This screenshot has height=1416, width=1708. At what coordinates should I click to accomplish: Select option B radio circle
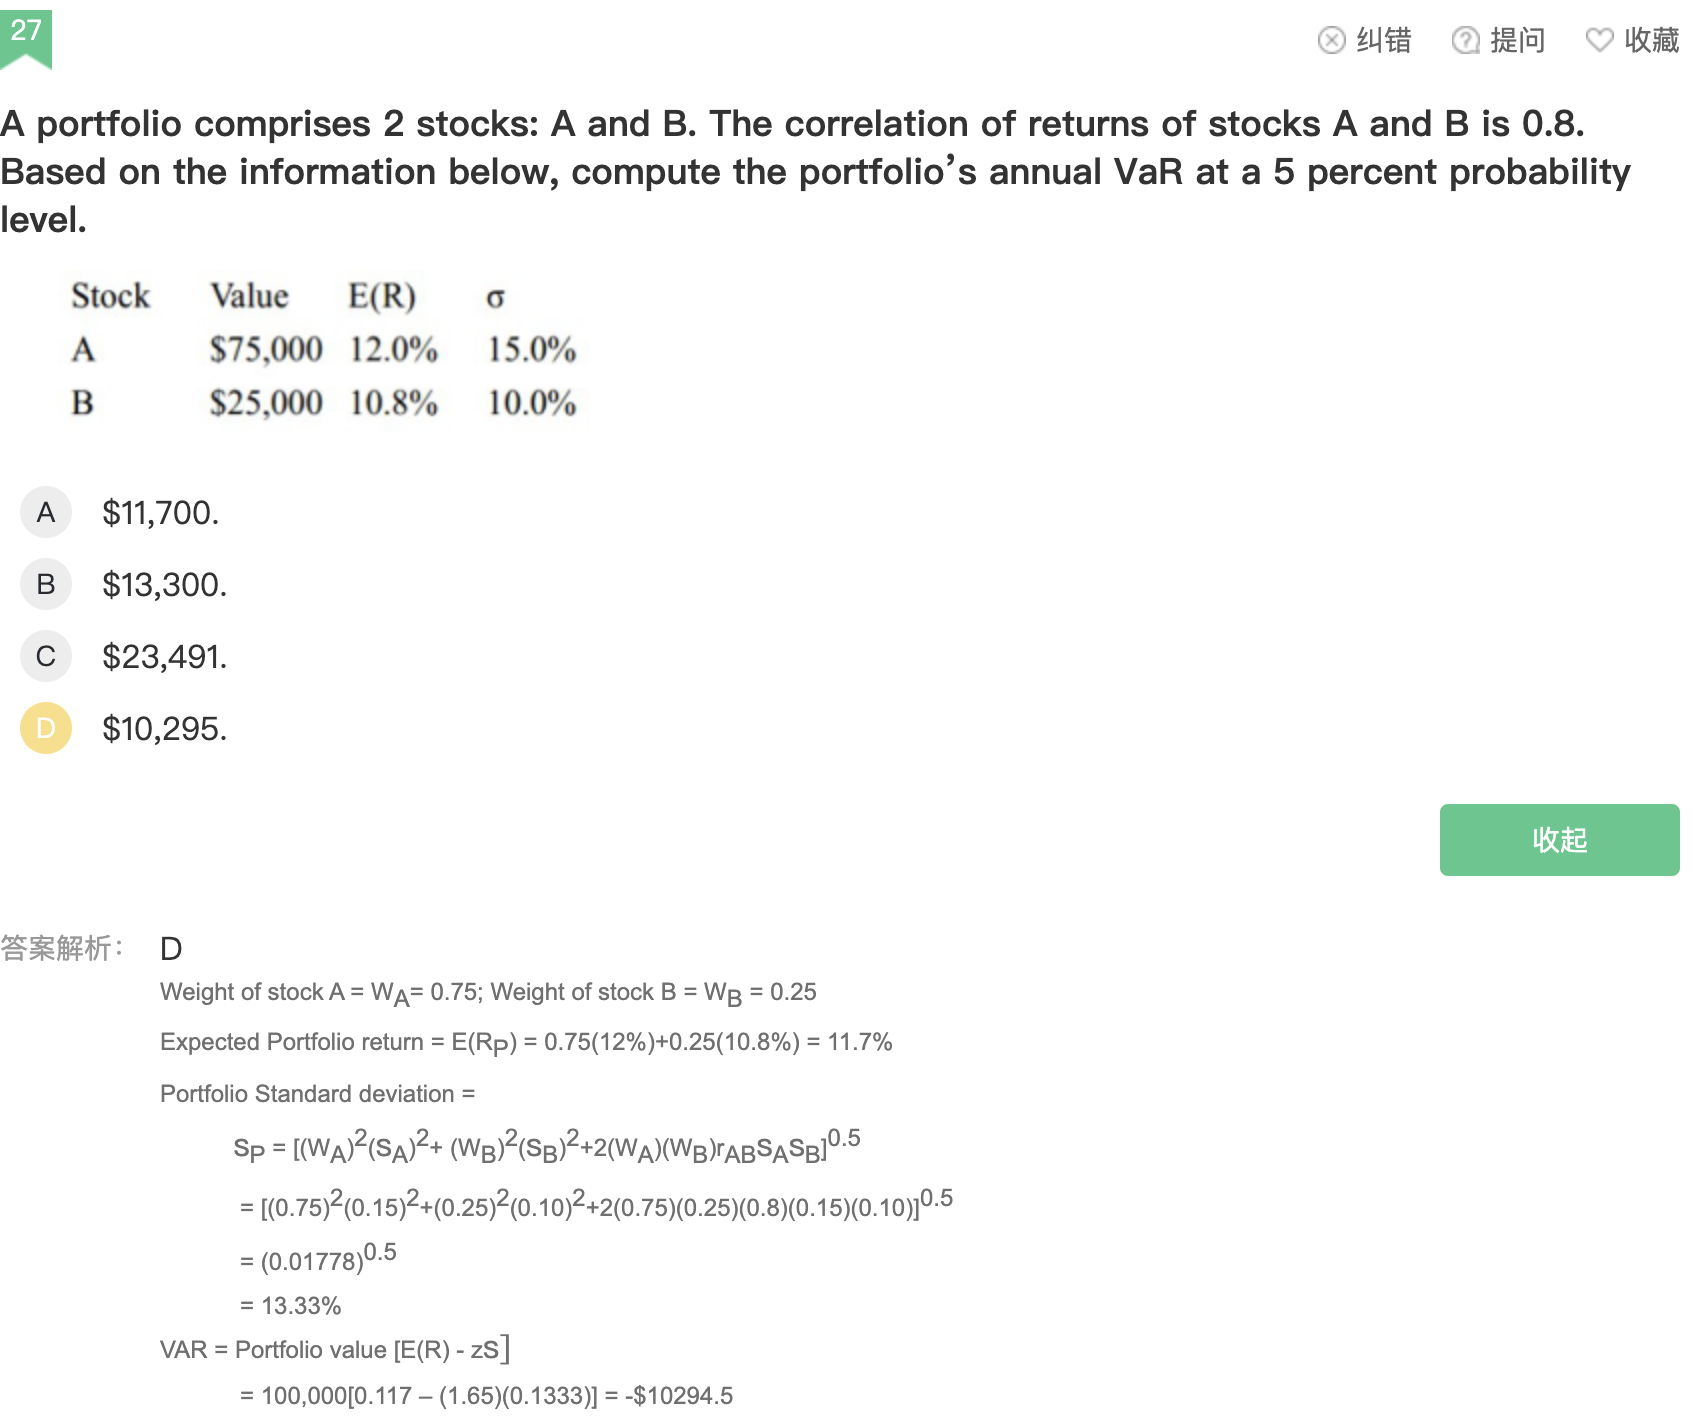46,584
